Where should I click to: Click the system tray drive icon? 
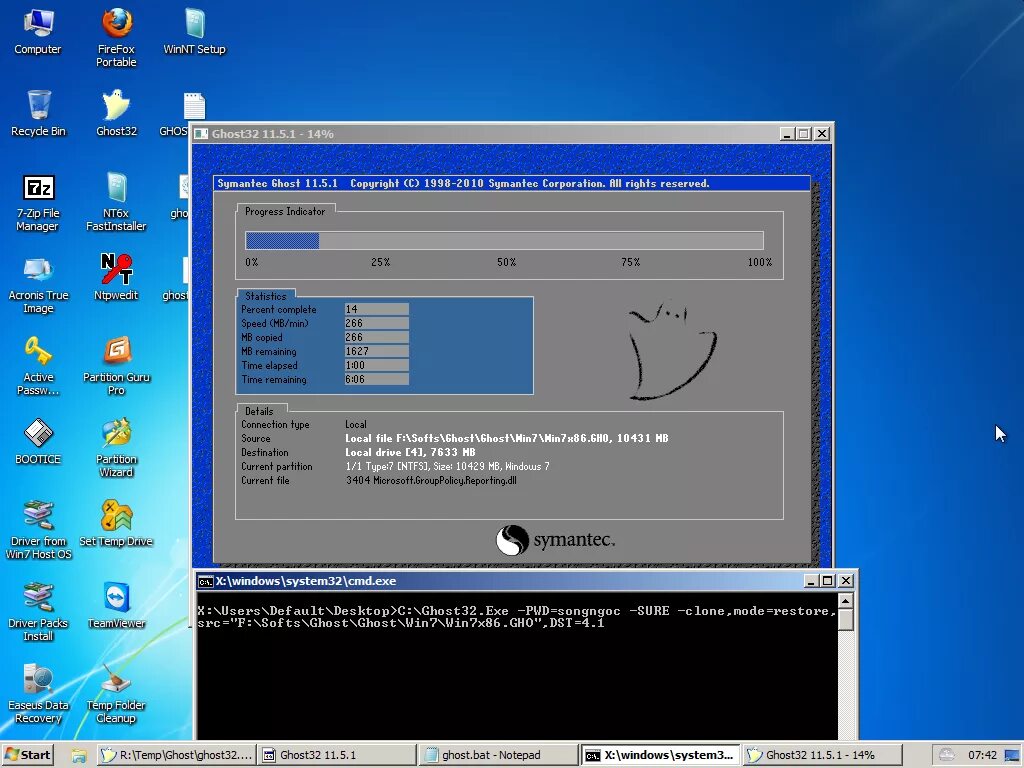(946, 756)
